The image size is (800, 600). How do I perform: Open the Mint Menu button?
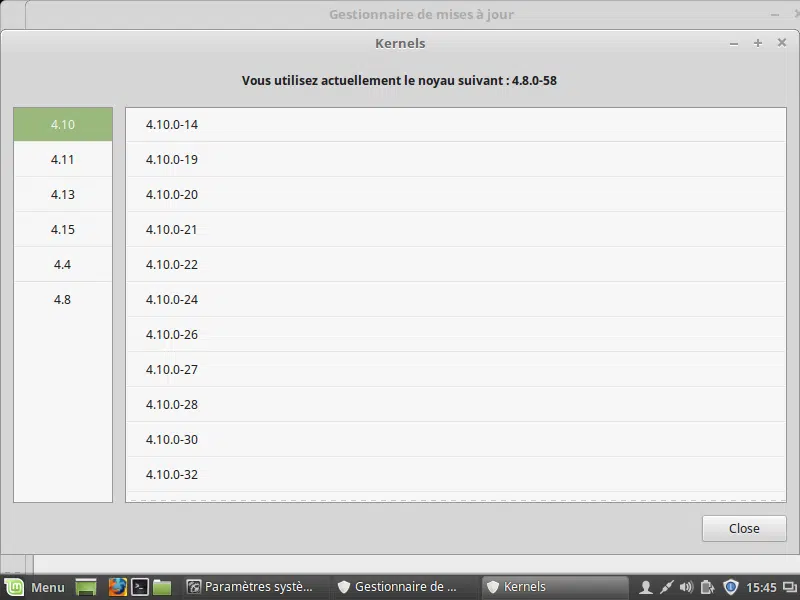[x=35, y=587]
